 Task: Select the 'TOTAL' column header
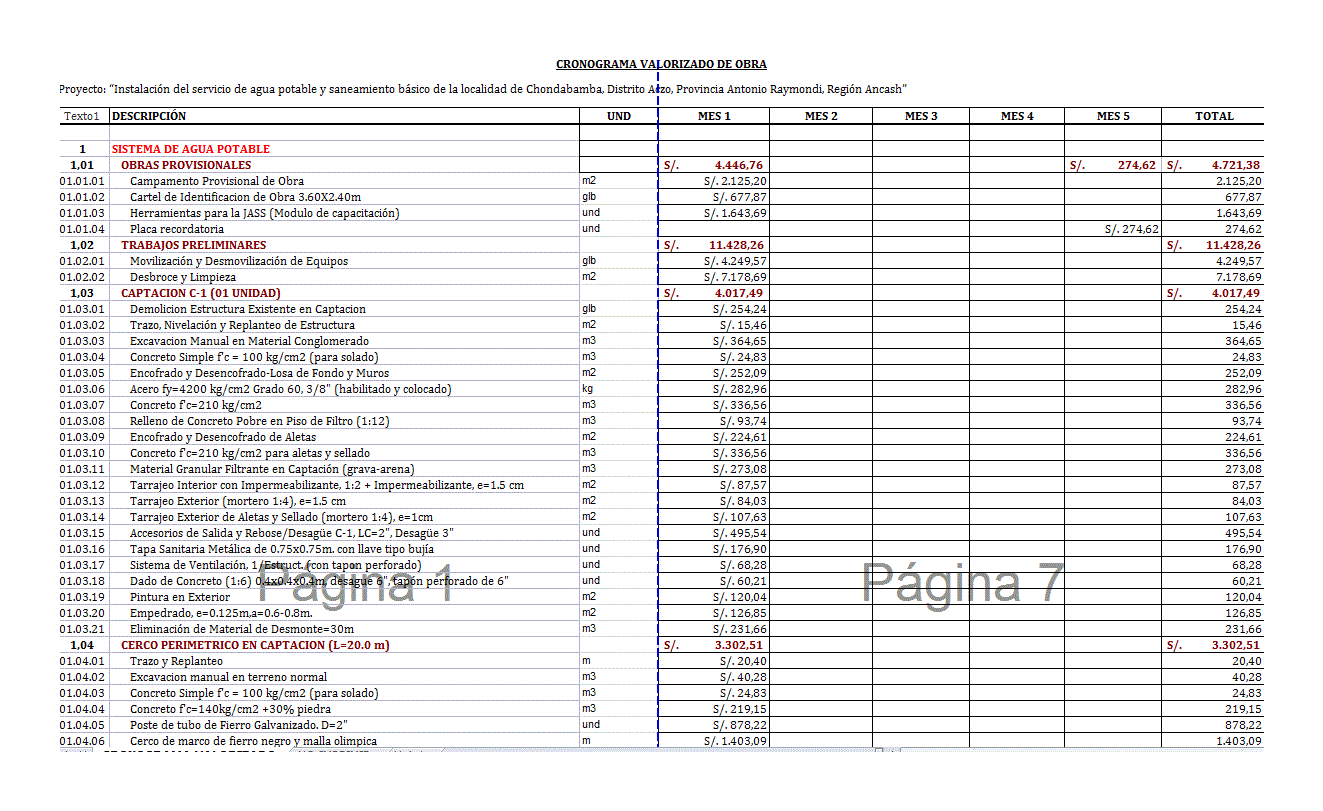[x=1214, y=116]
